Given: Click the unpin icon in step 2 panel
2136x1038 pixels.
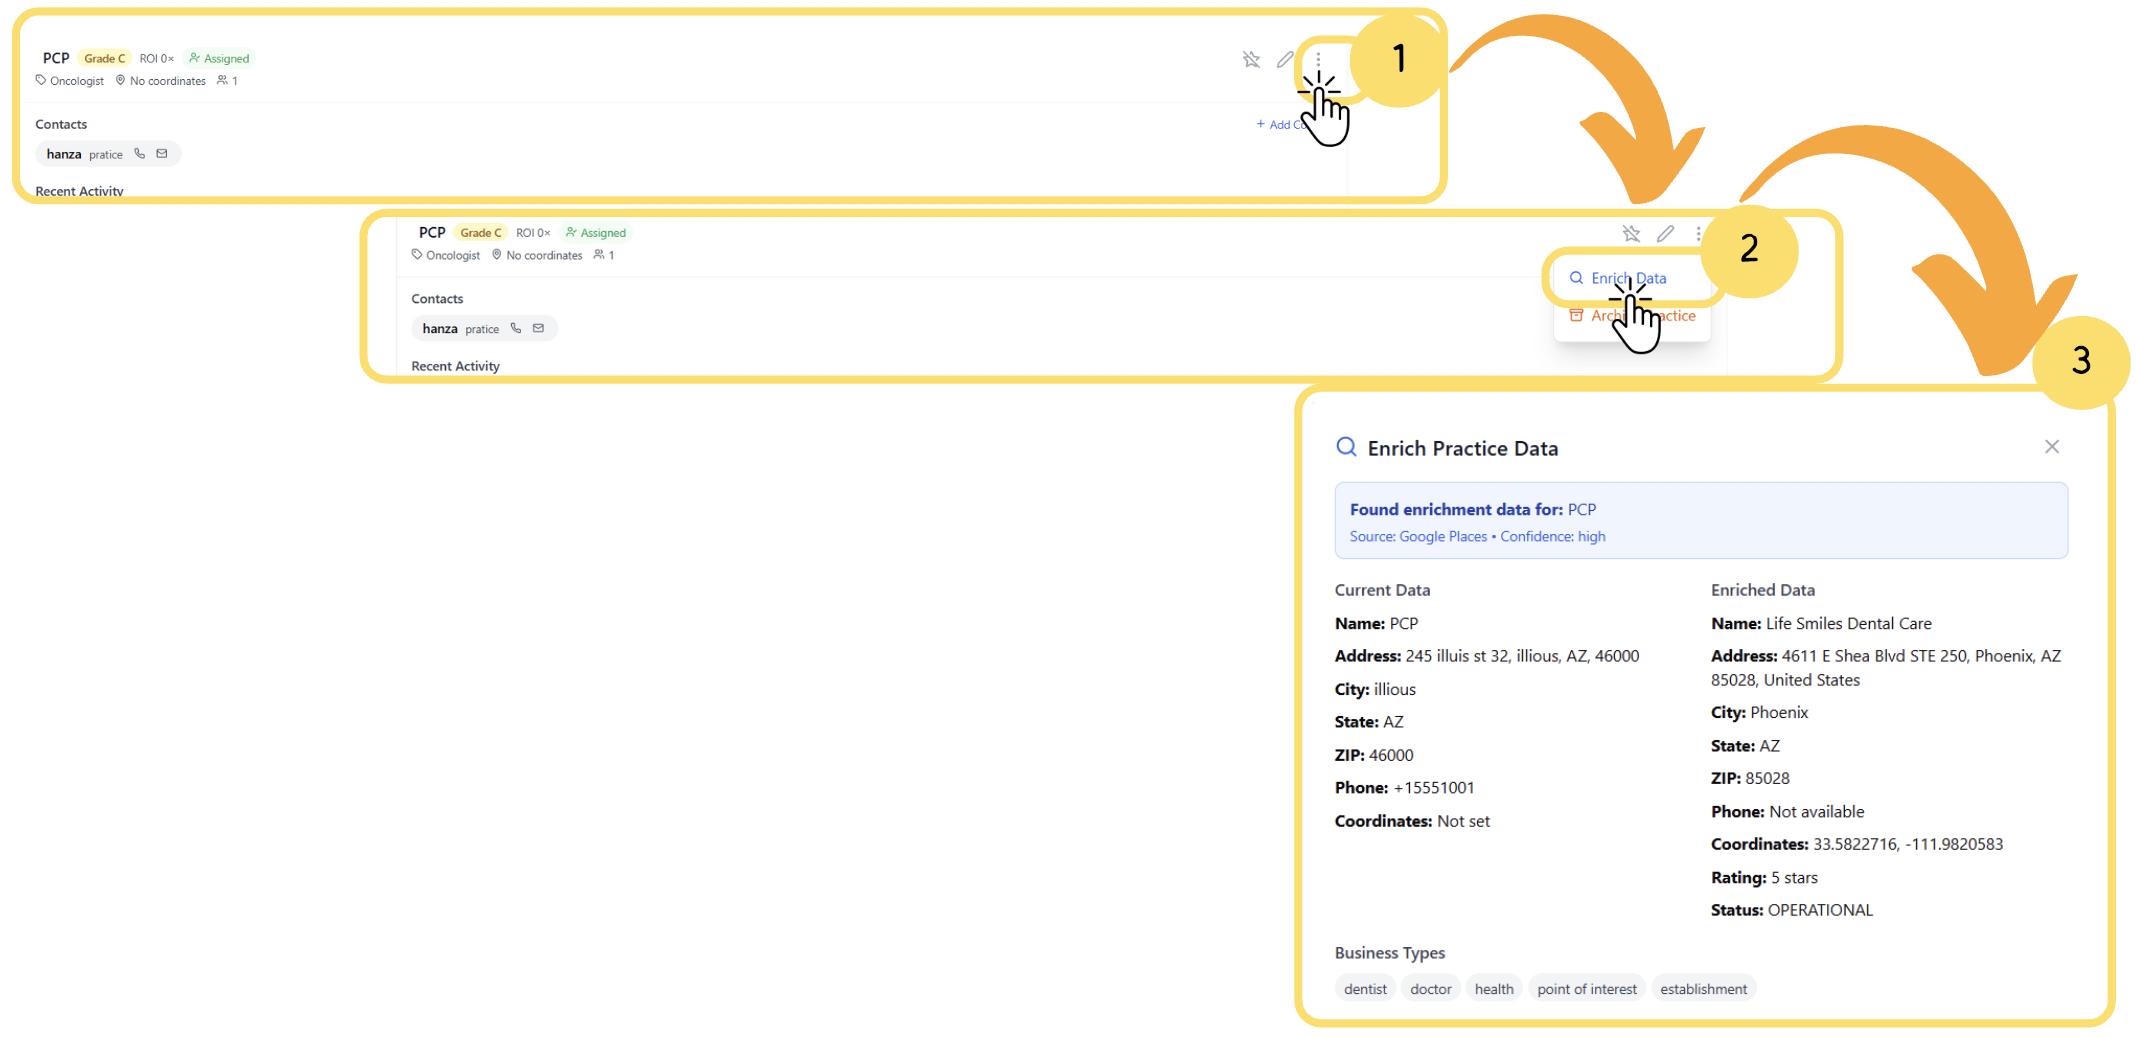Looking at the screenshot, I should [1631, 234].
